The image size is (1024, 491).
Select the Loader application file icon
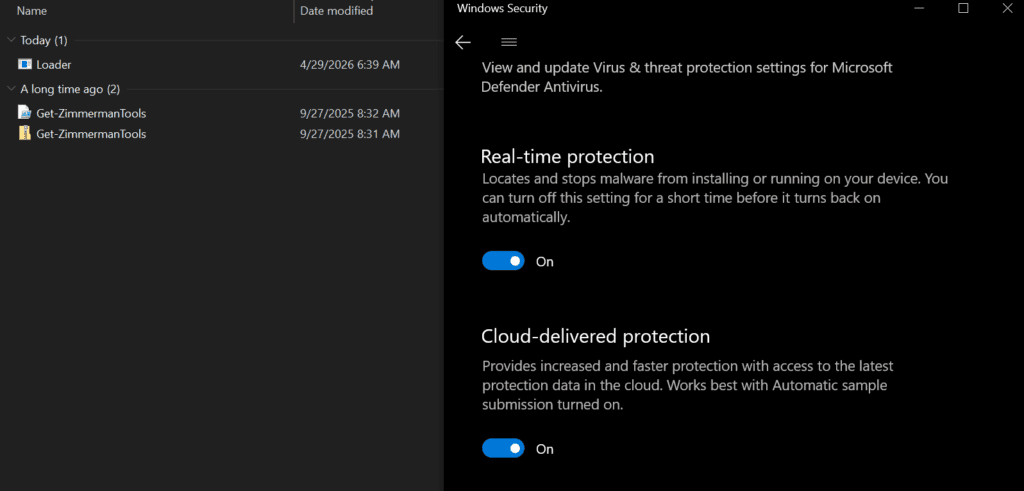pyautogui.click(x=25, y=65)
